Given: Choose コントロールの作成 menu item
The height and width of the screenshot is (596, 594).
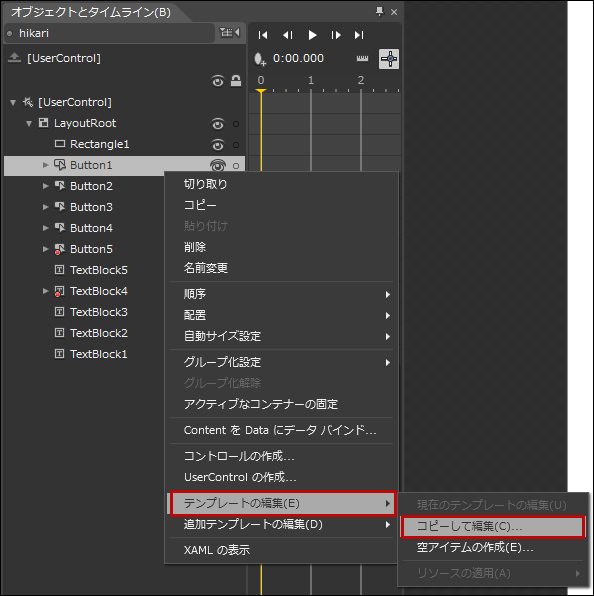Looking at the screenshot, I should [282, 456].
